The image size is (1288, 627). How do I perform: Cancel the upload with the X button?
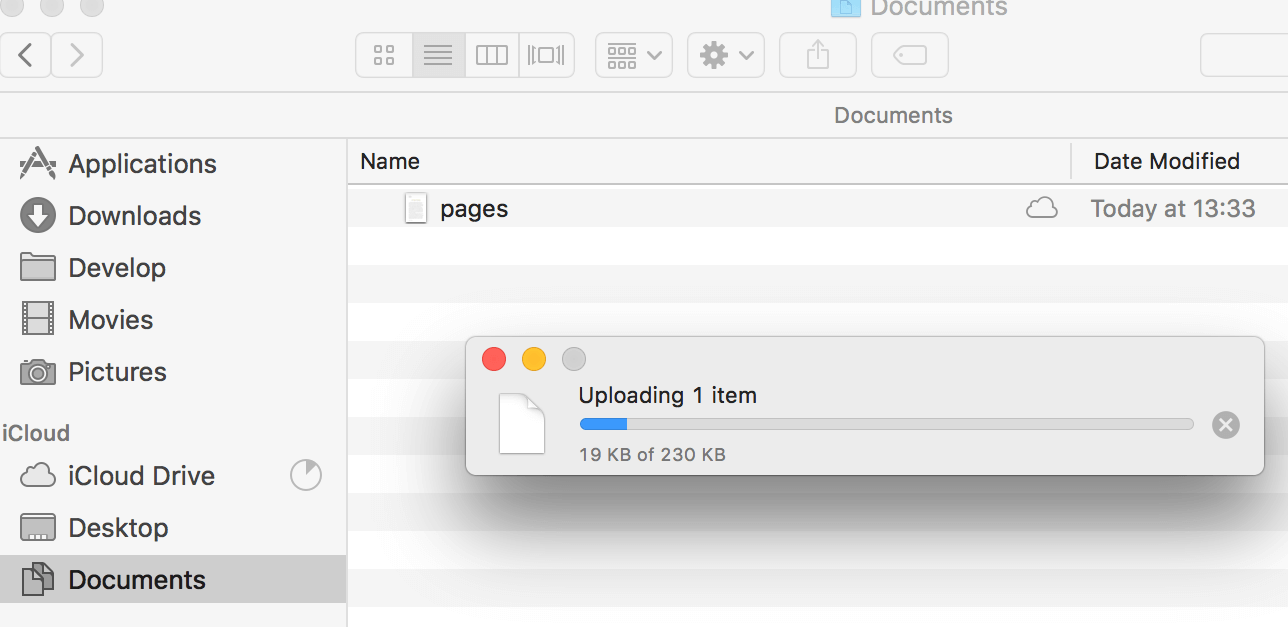pos(1225,425)
